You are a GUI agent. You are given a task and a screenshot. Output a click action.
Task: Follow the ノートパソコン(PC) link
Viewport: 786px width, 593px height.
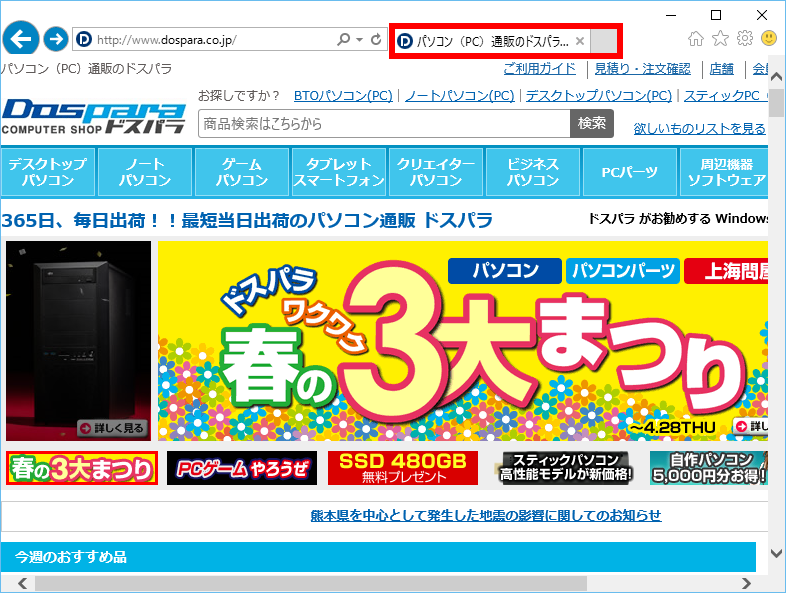(460, 96)
